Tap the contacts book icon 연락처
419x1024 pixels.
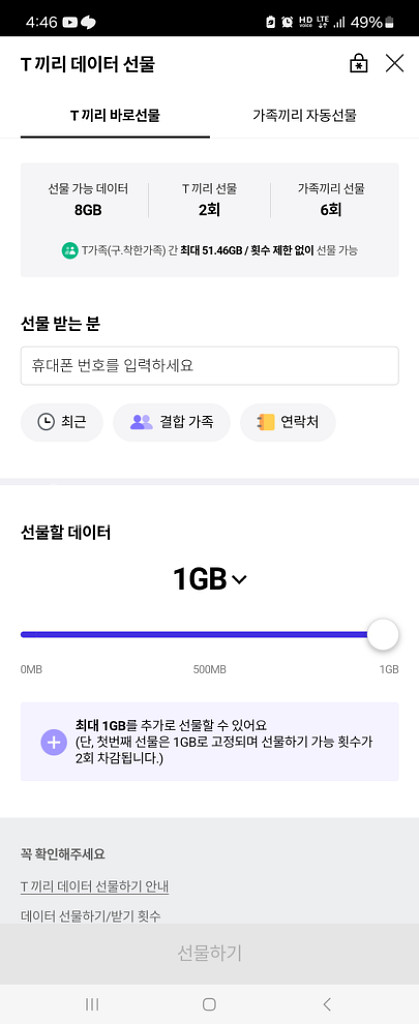(x=265, y=422)
